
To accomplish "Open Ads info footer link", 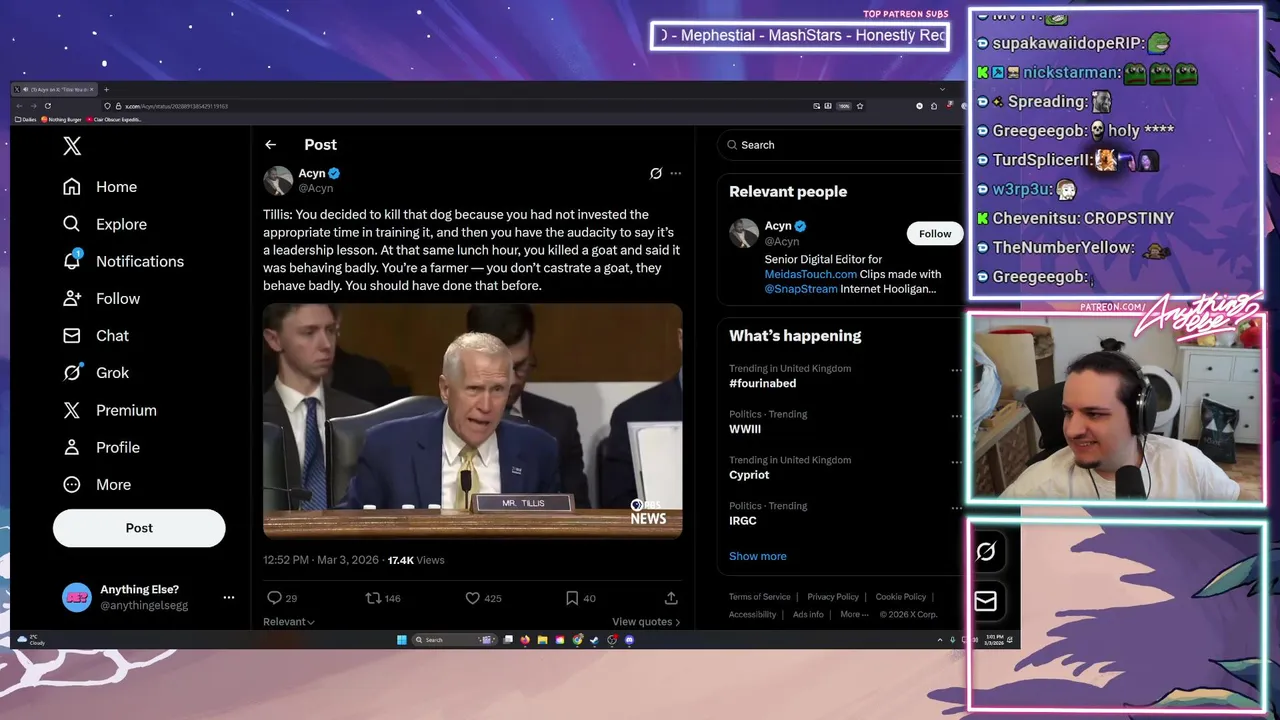I will point(808,615).
